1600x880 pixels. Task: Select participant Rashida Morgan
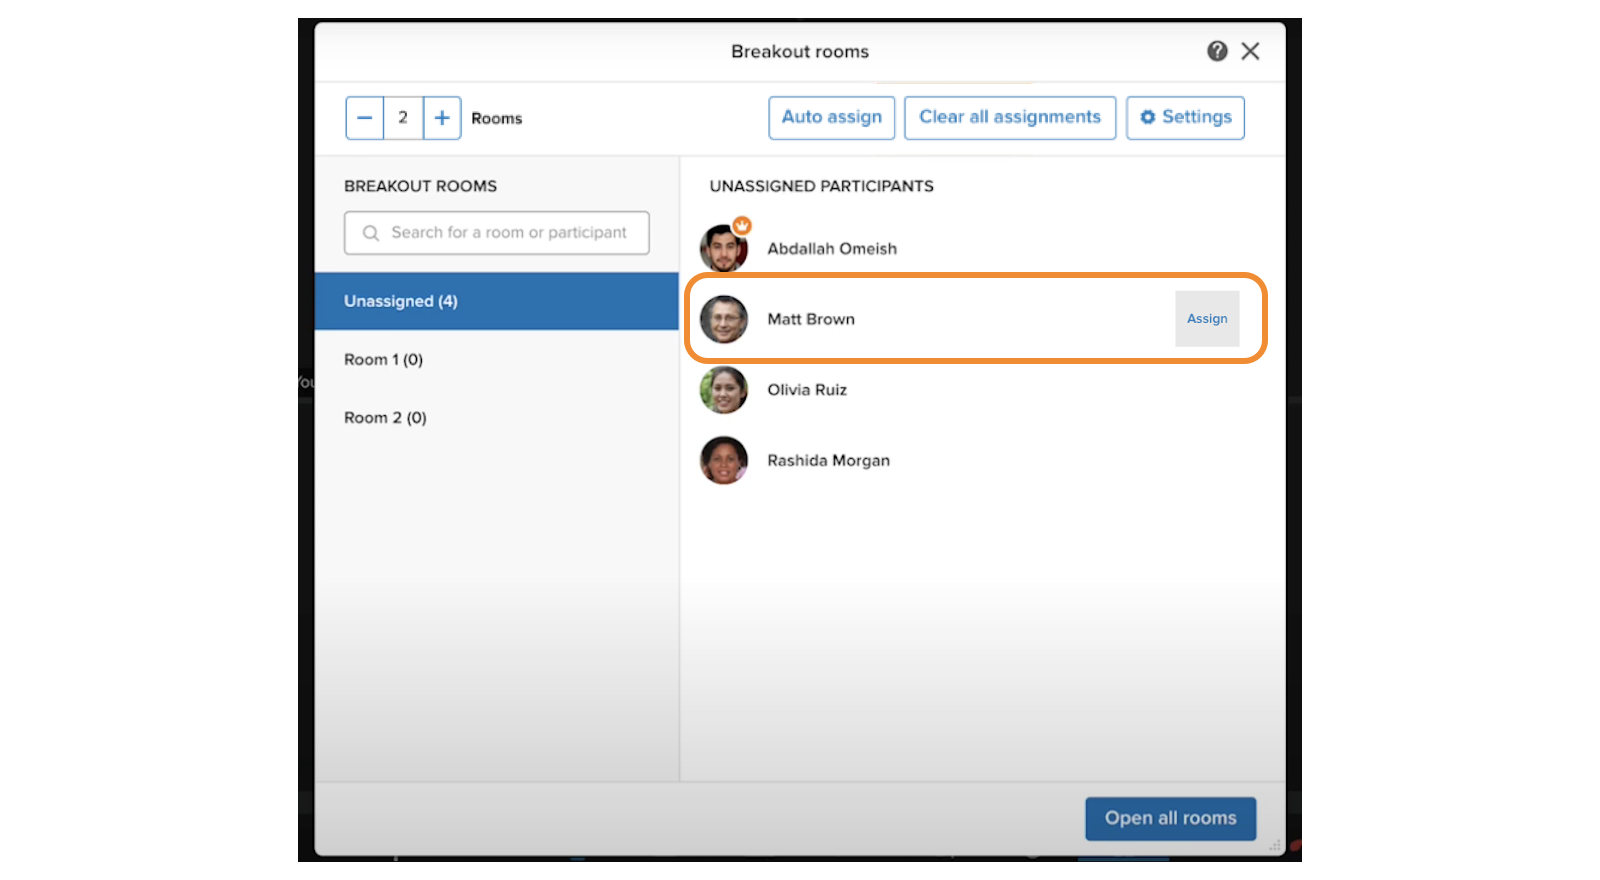point(828,461)
